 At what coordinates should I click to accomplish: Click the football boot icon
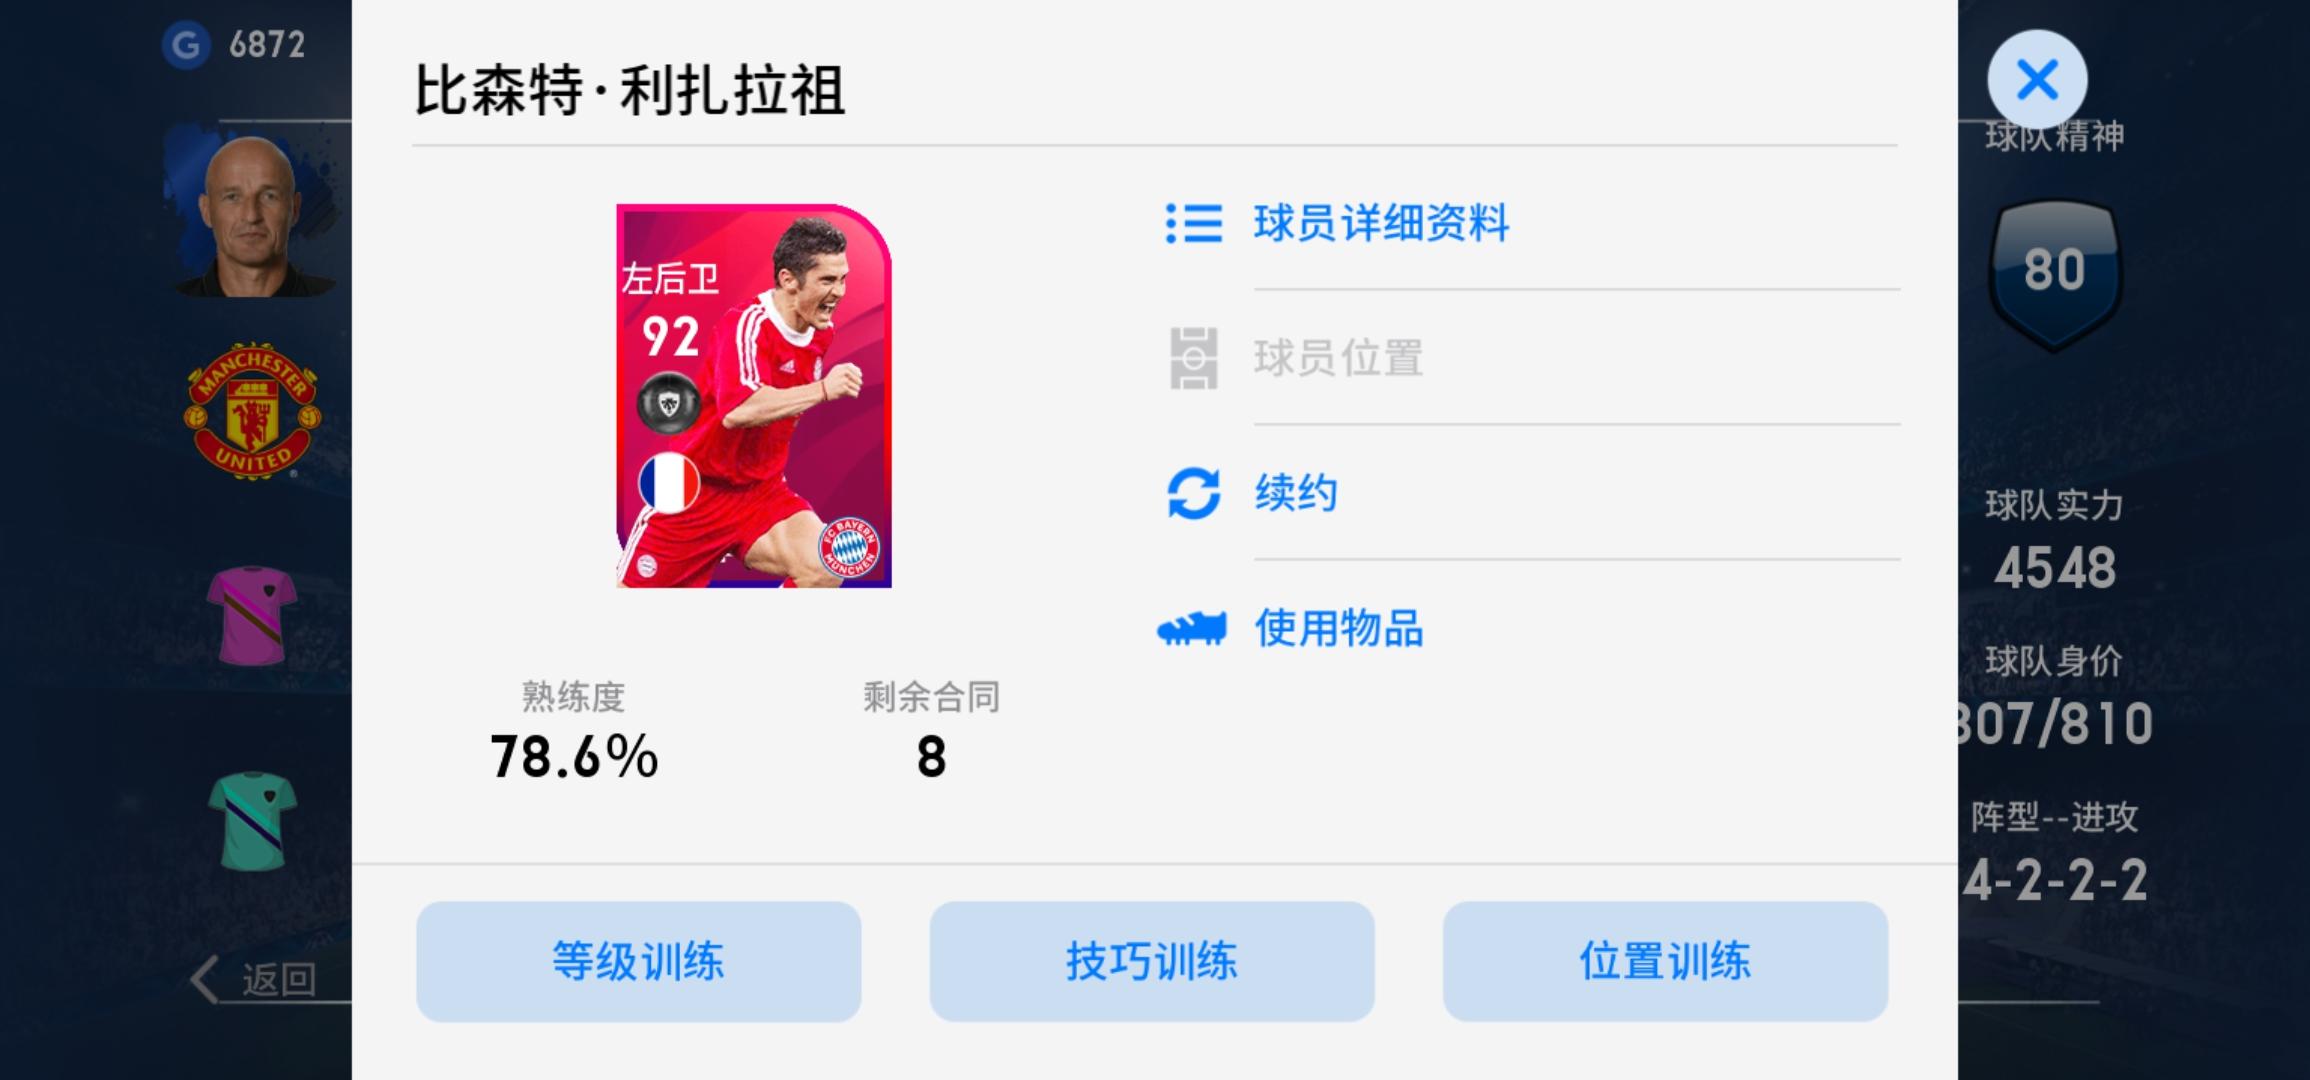tap(1191, 629)
